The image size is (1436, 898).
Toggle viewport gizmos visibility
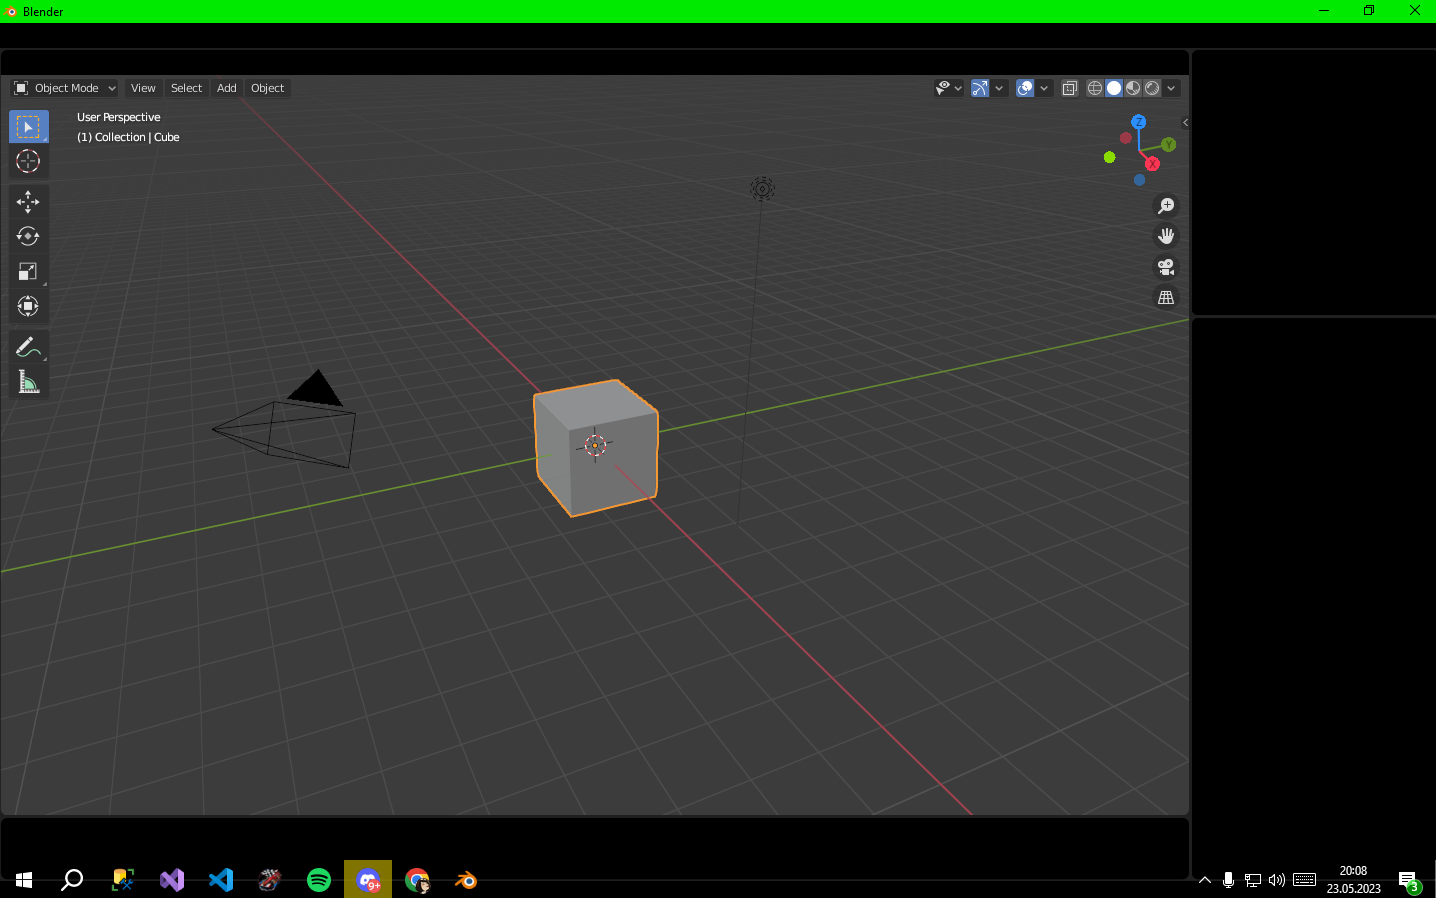coord(980,88)
